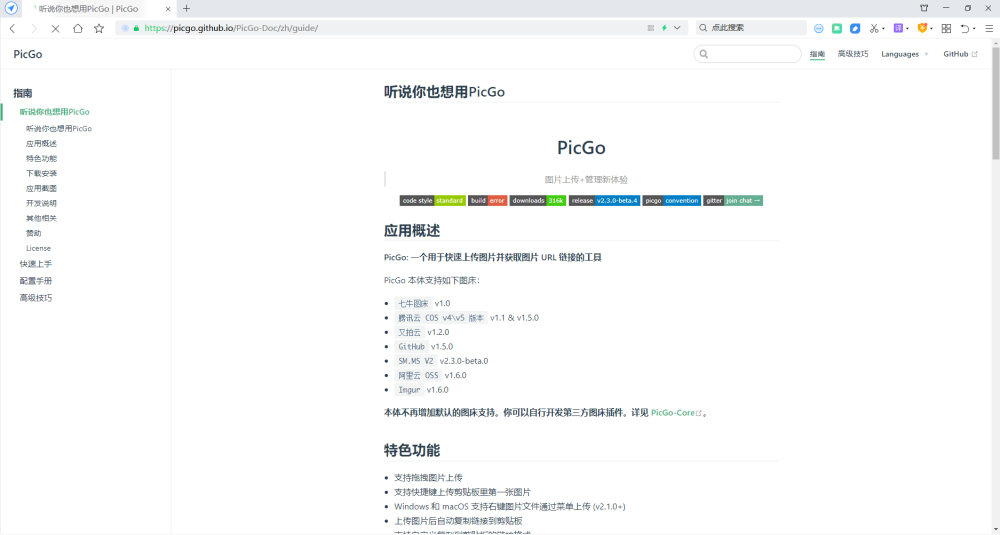Image resolution: width=1000 pixels, height=535 pixels.
Task: Go back using the browser back arrow
Action: (x=12, y=28)
